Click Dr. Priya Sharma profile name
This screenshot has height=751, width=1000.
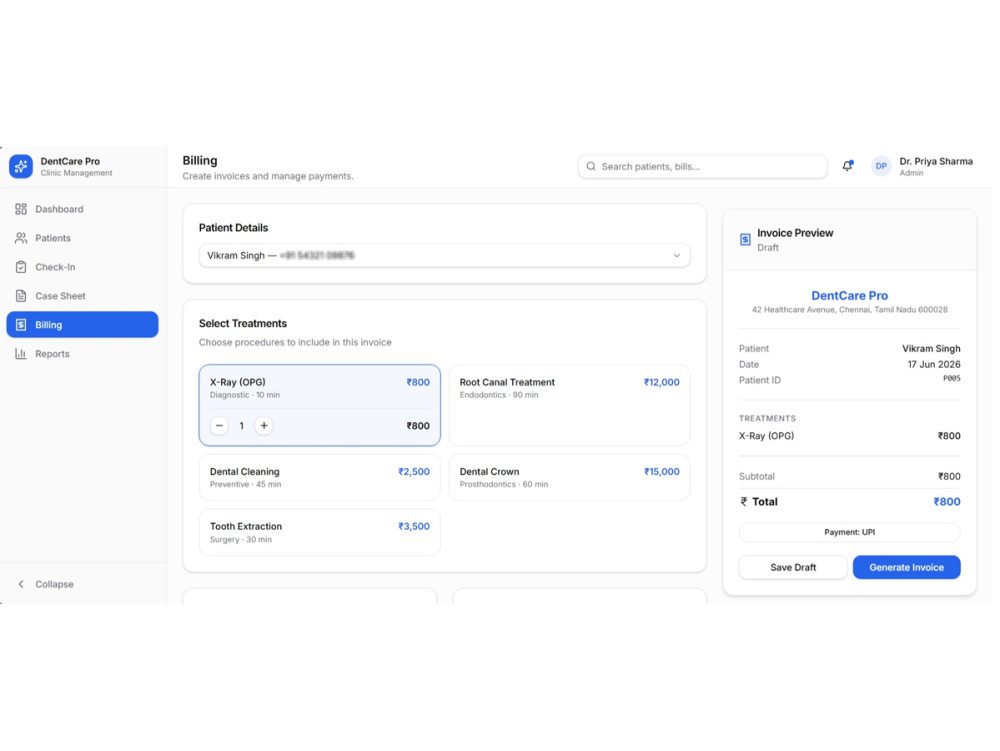[x=936, y=161]
